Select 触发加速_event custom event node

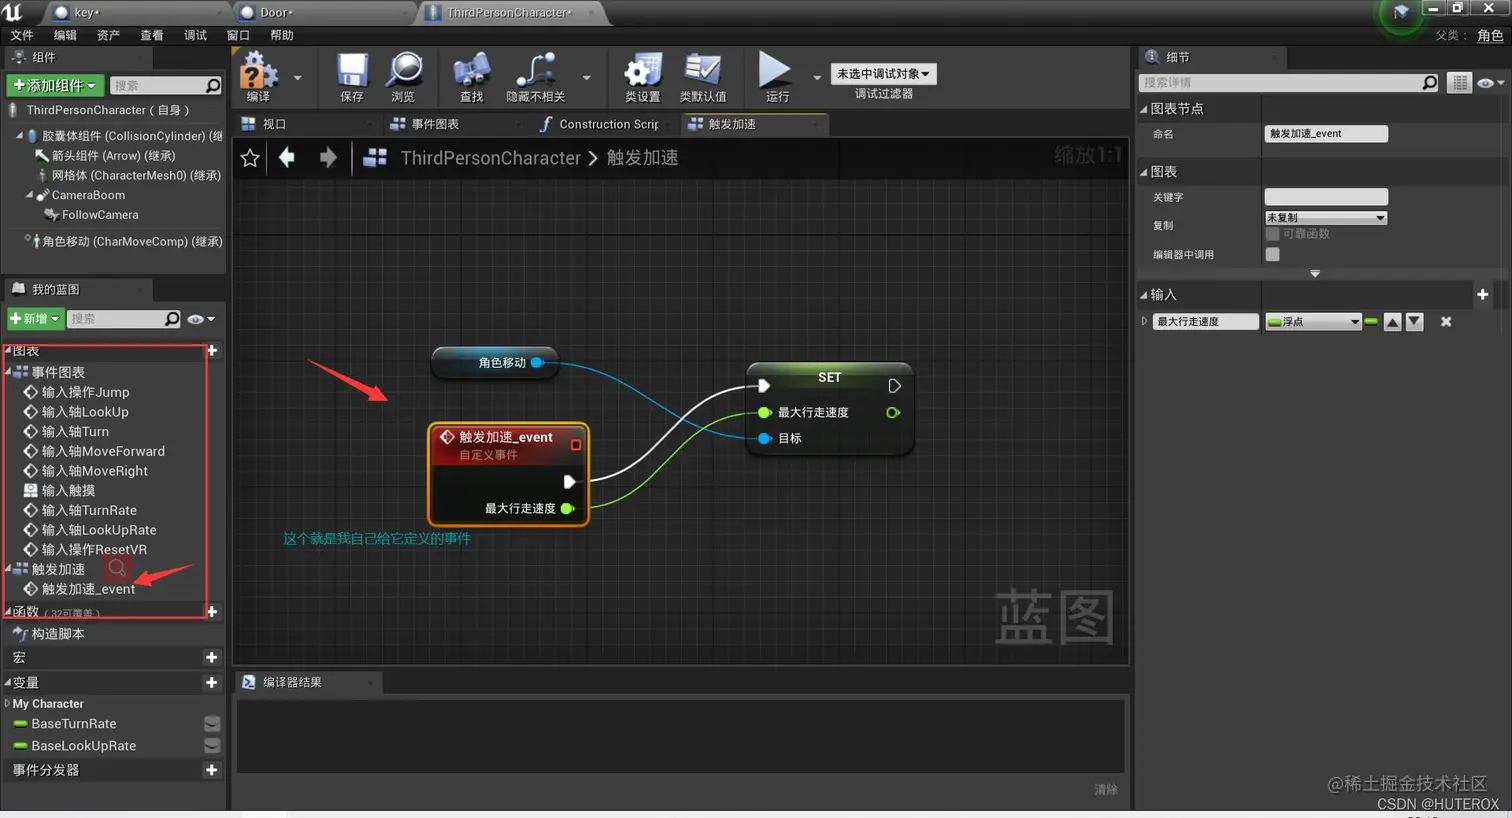click(508, 474)
